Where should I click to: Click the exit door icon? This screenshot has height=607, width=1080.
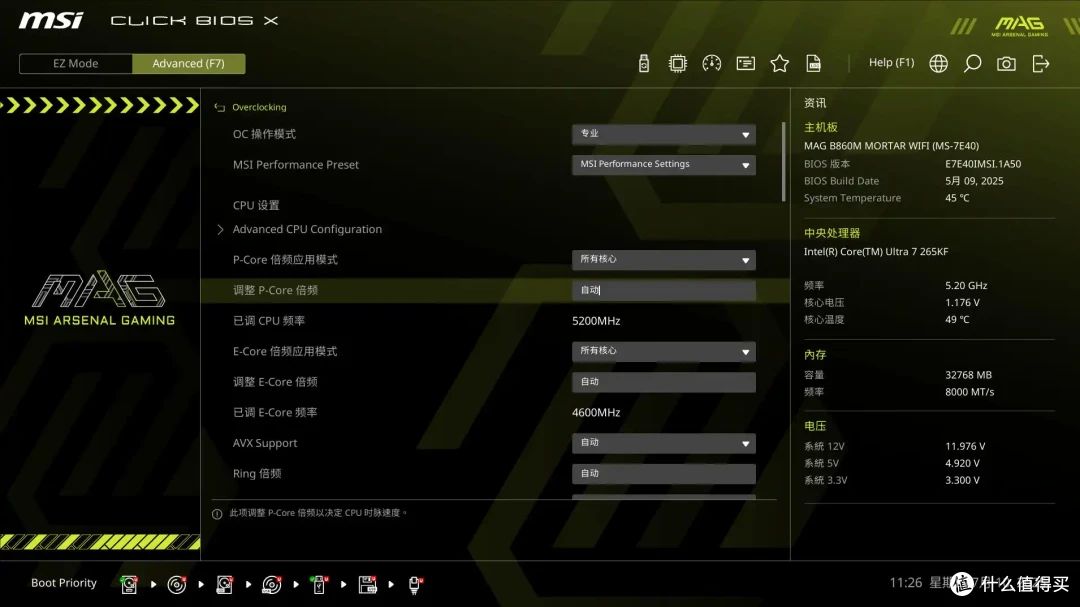tap(1041, 63)
